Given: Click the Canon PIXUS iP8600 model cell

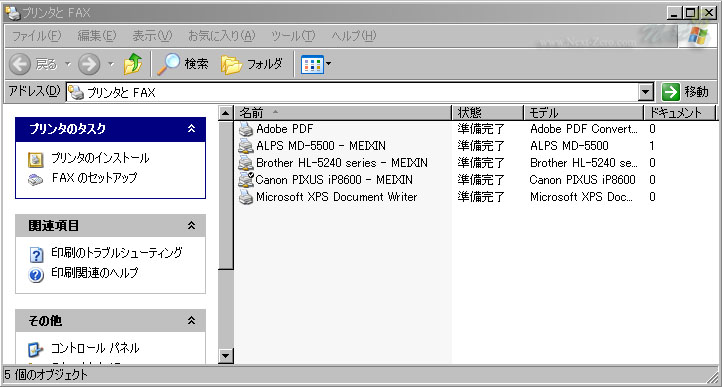Looking at the screenshot, I should click(x=582, y=180).
